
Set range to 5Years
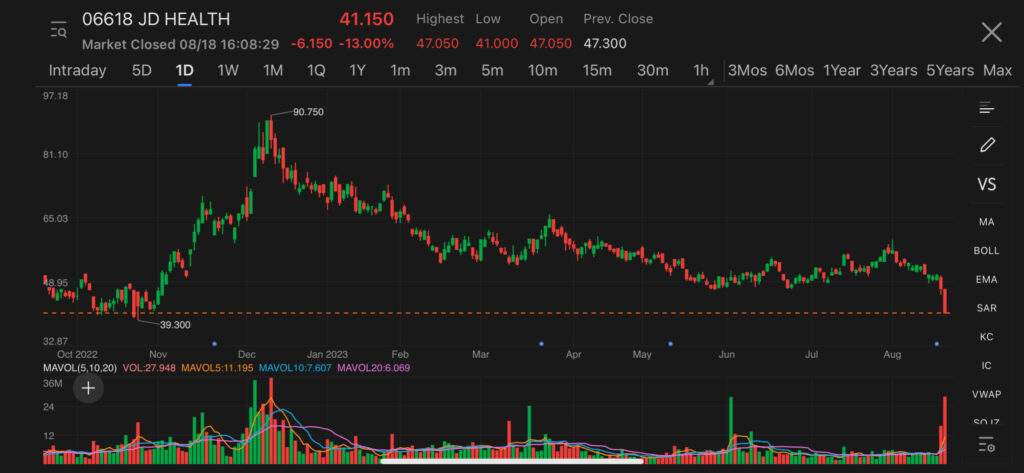[x=950, y=71]
